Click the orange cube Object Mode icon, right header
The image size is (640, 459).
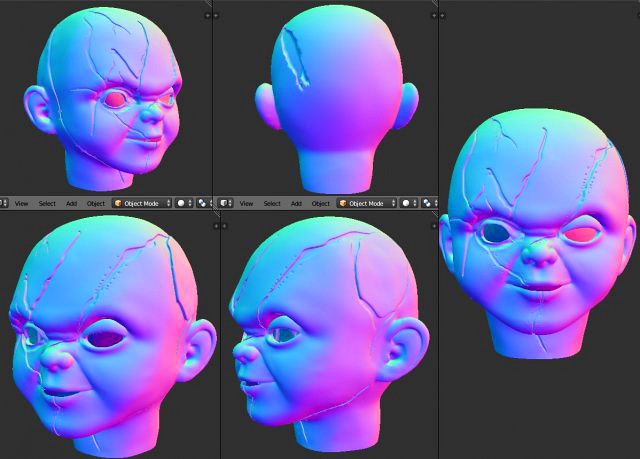click(343, 203)
